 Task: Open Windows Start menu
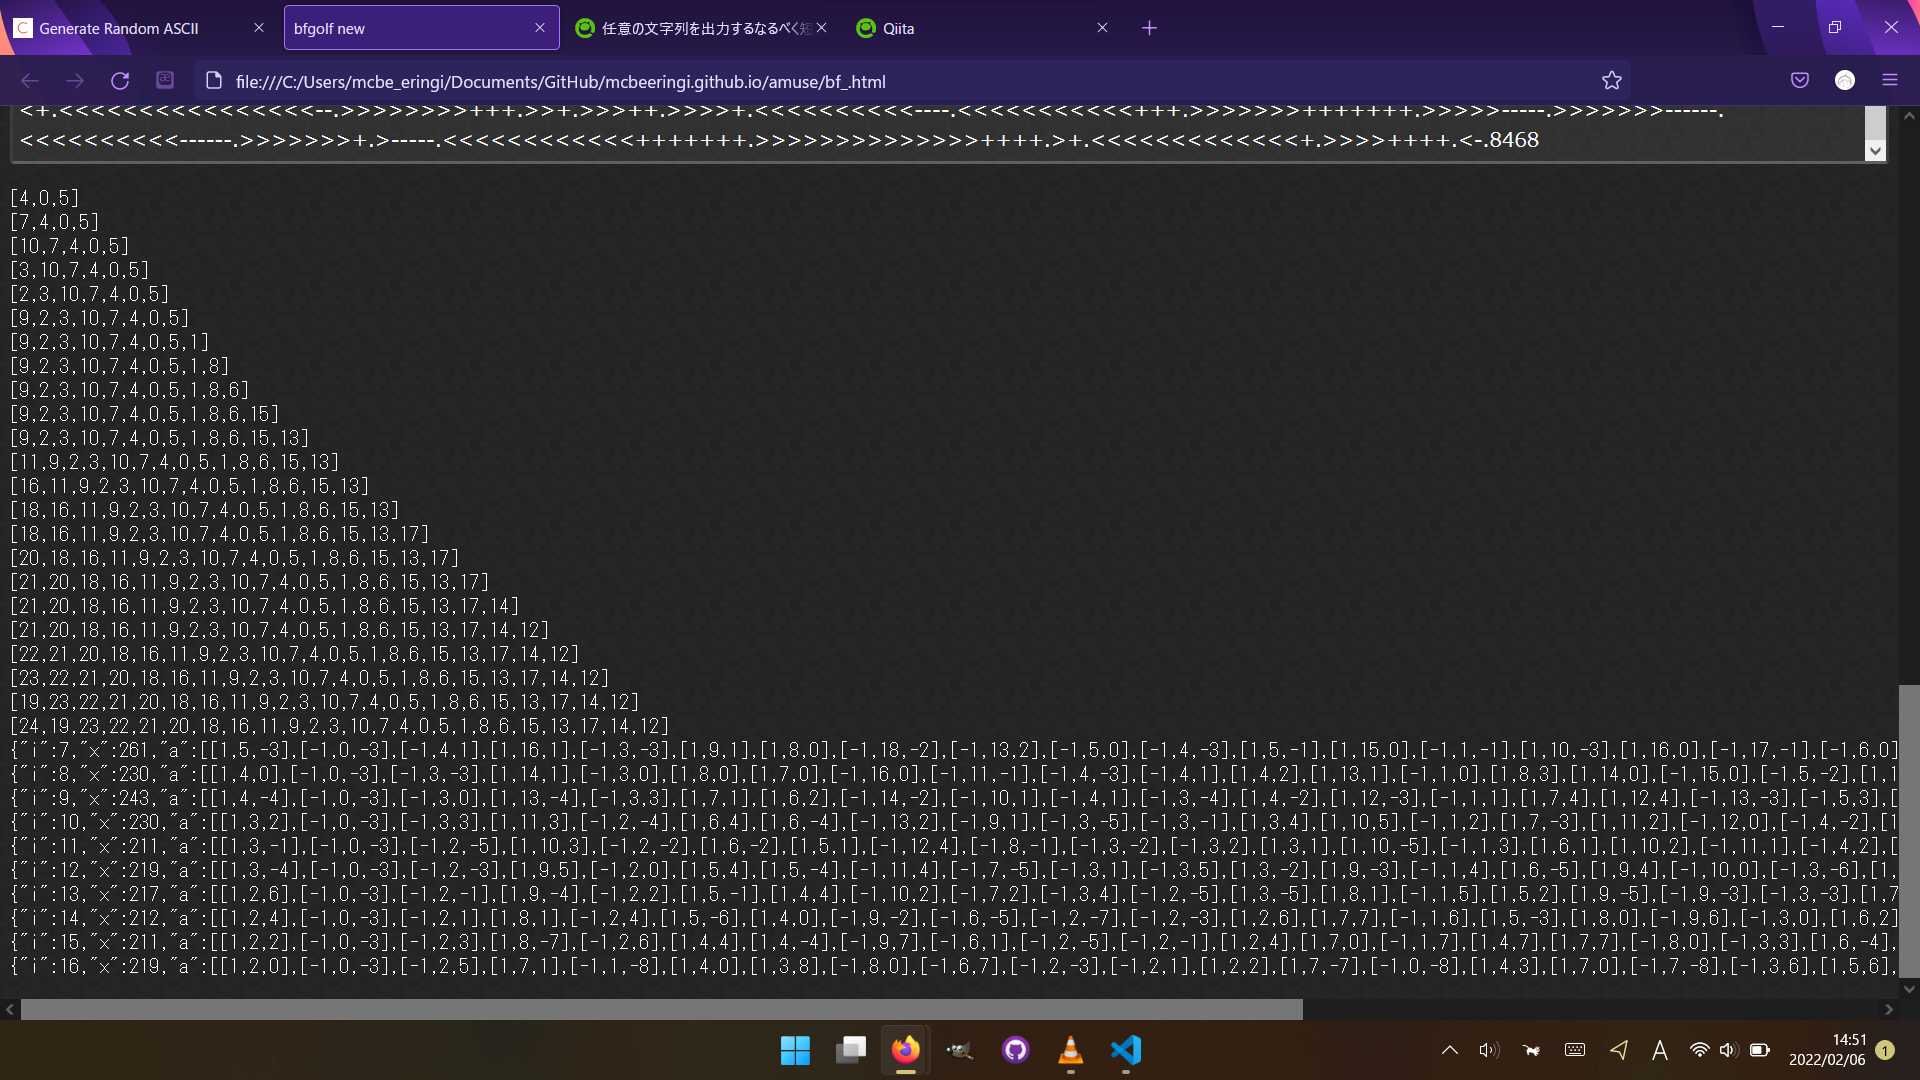tap(795, 1050)
